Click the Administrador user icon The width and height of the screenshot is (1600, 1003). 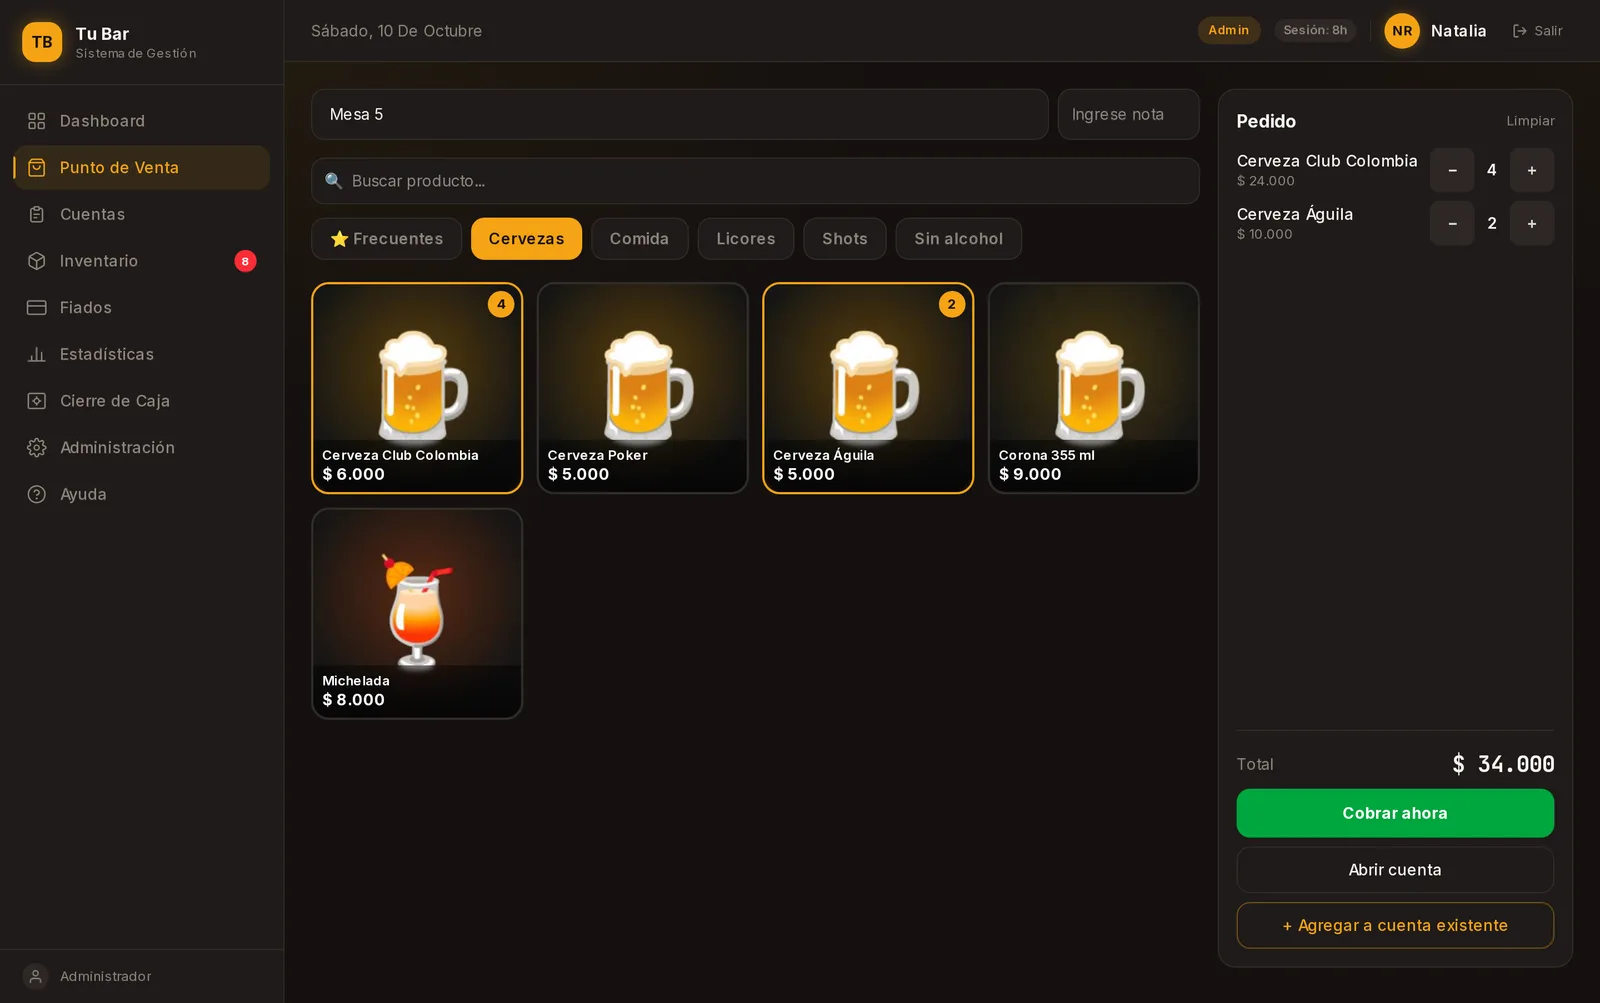(36, 976)
